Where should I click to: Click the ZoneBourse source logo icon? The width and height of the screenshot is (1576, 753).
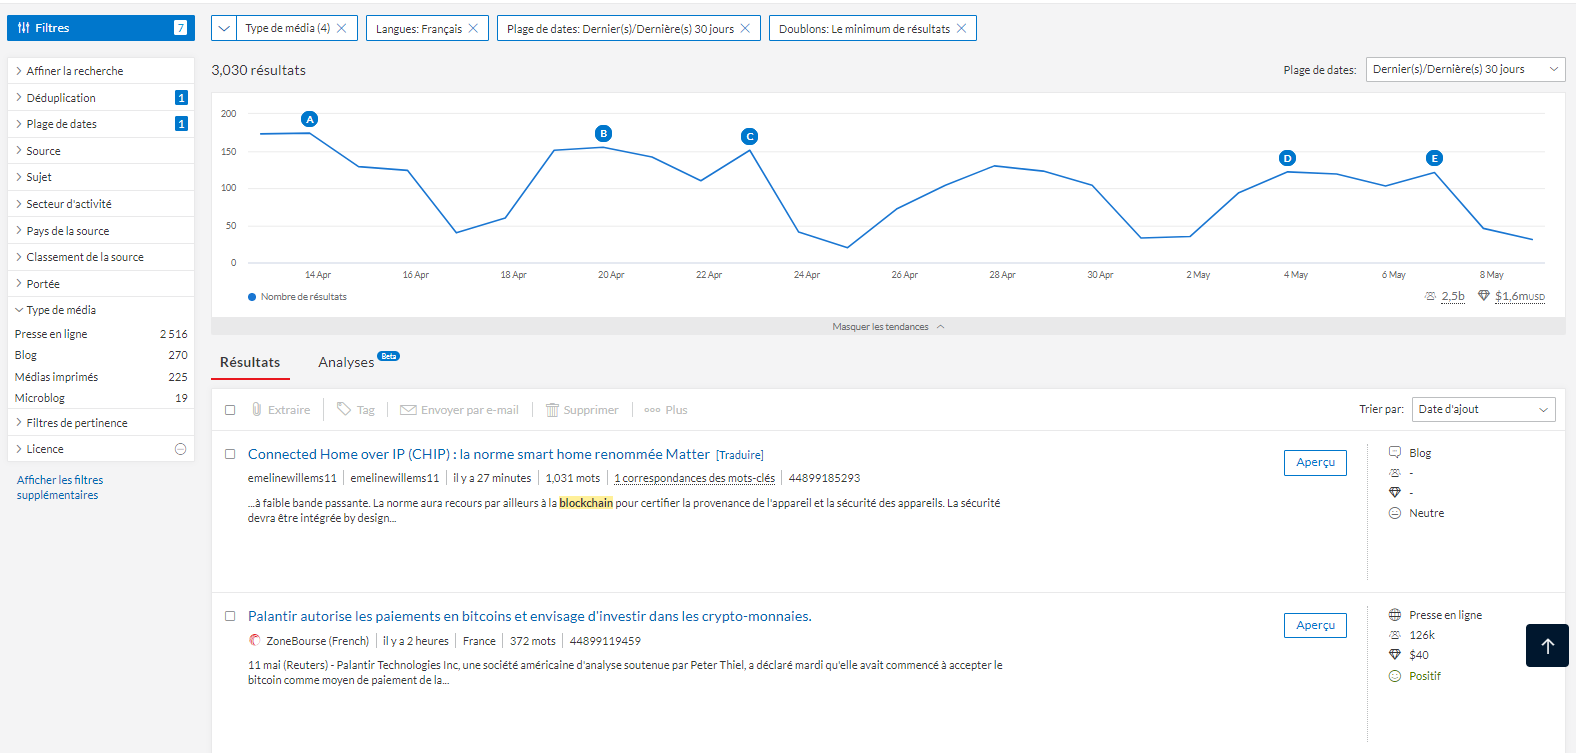[255, 640]
